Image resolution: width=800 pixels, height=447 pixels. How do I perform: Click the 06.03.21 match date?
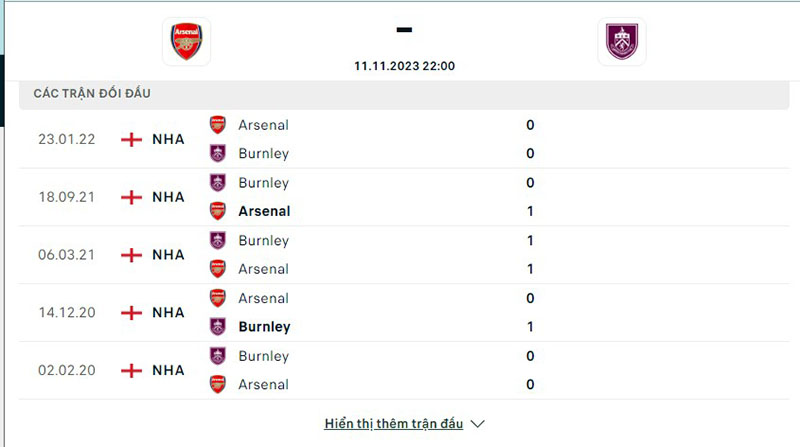click(67, 255)
